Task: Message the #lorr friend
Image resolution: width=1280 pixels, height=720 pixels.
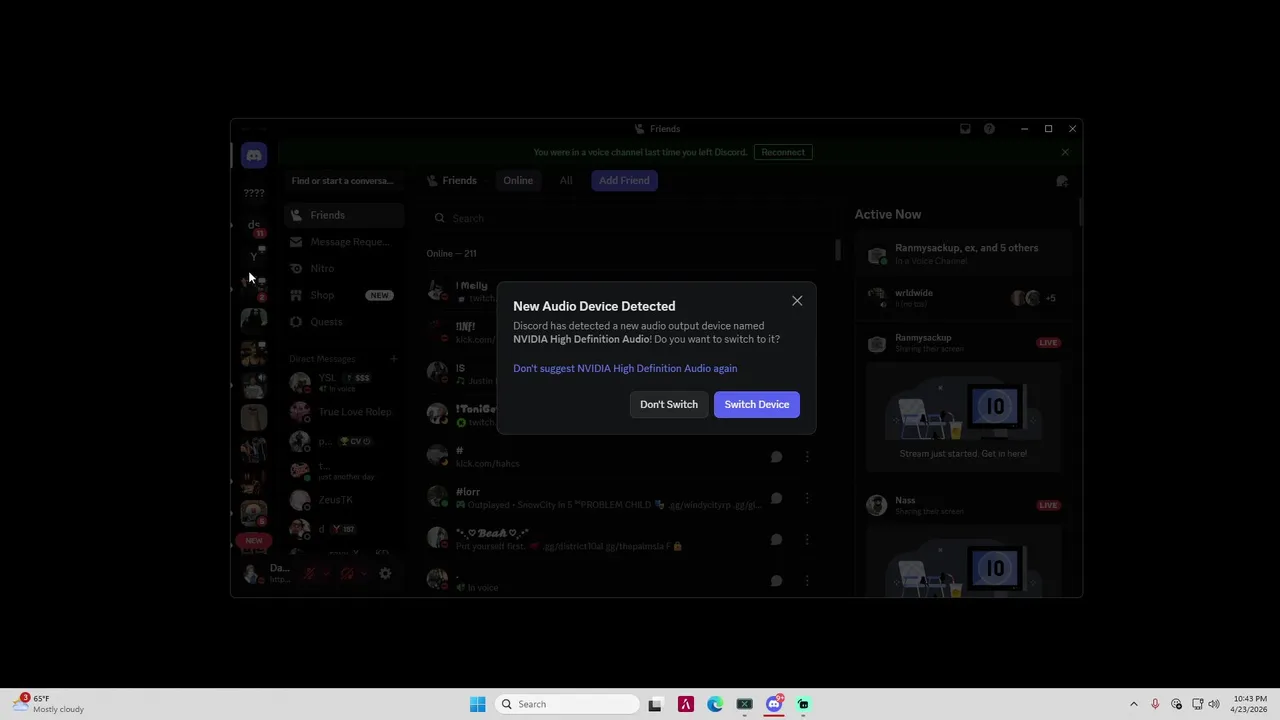Action: [x=776, y=498]
